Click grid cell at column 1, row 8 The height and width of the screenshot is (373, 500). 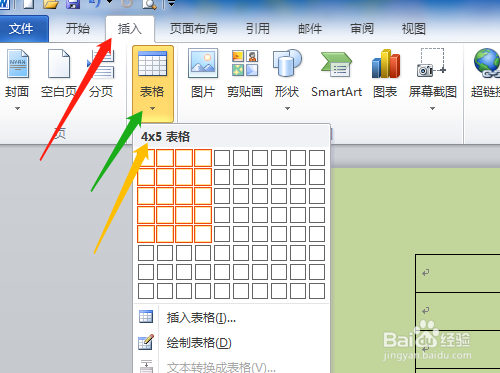pos(146,291)
